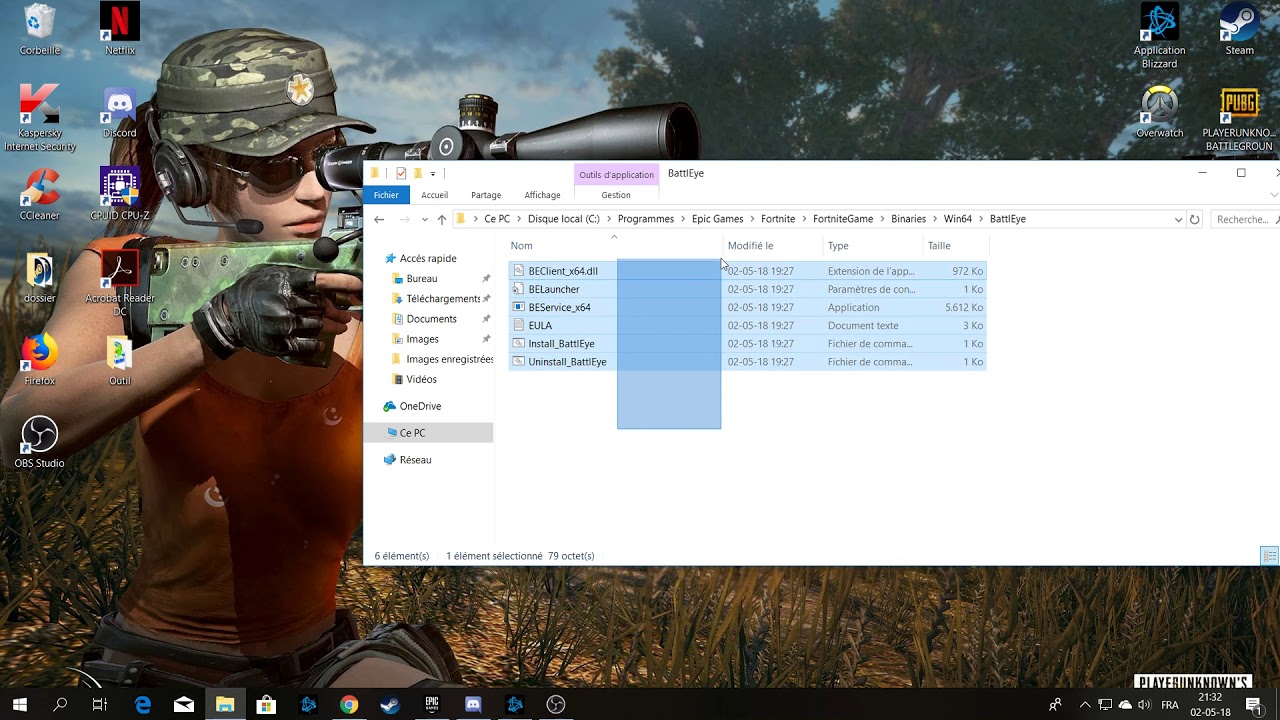The image size is (1280, 720).
Task: Click the Outil desktop icon
Action: 120,361
